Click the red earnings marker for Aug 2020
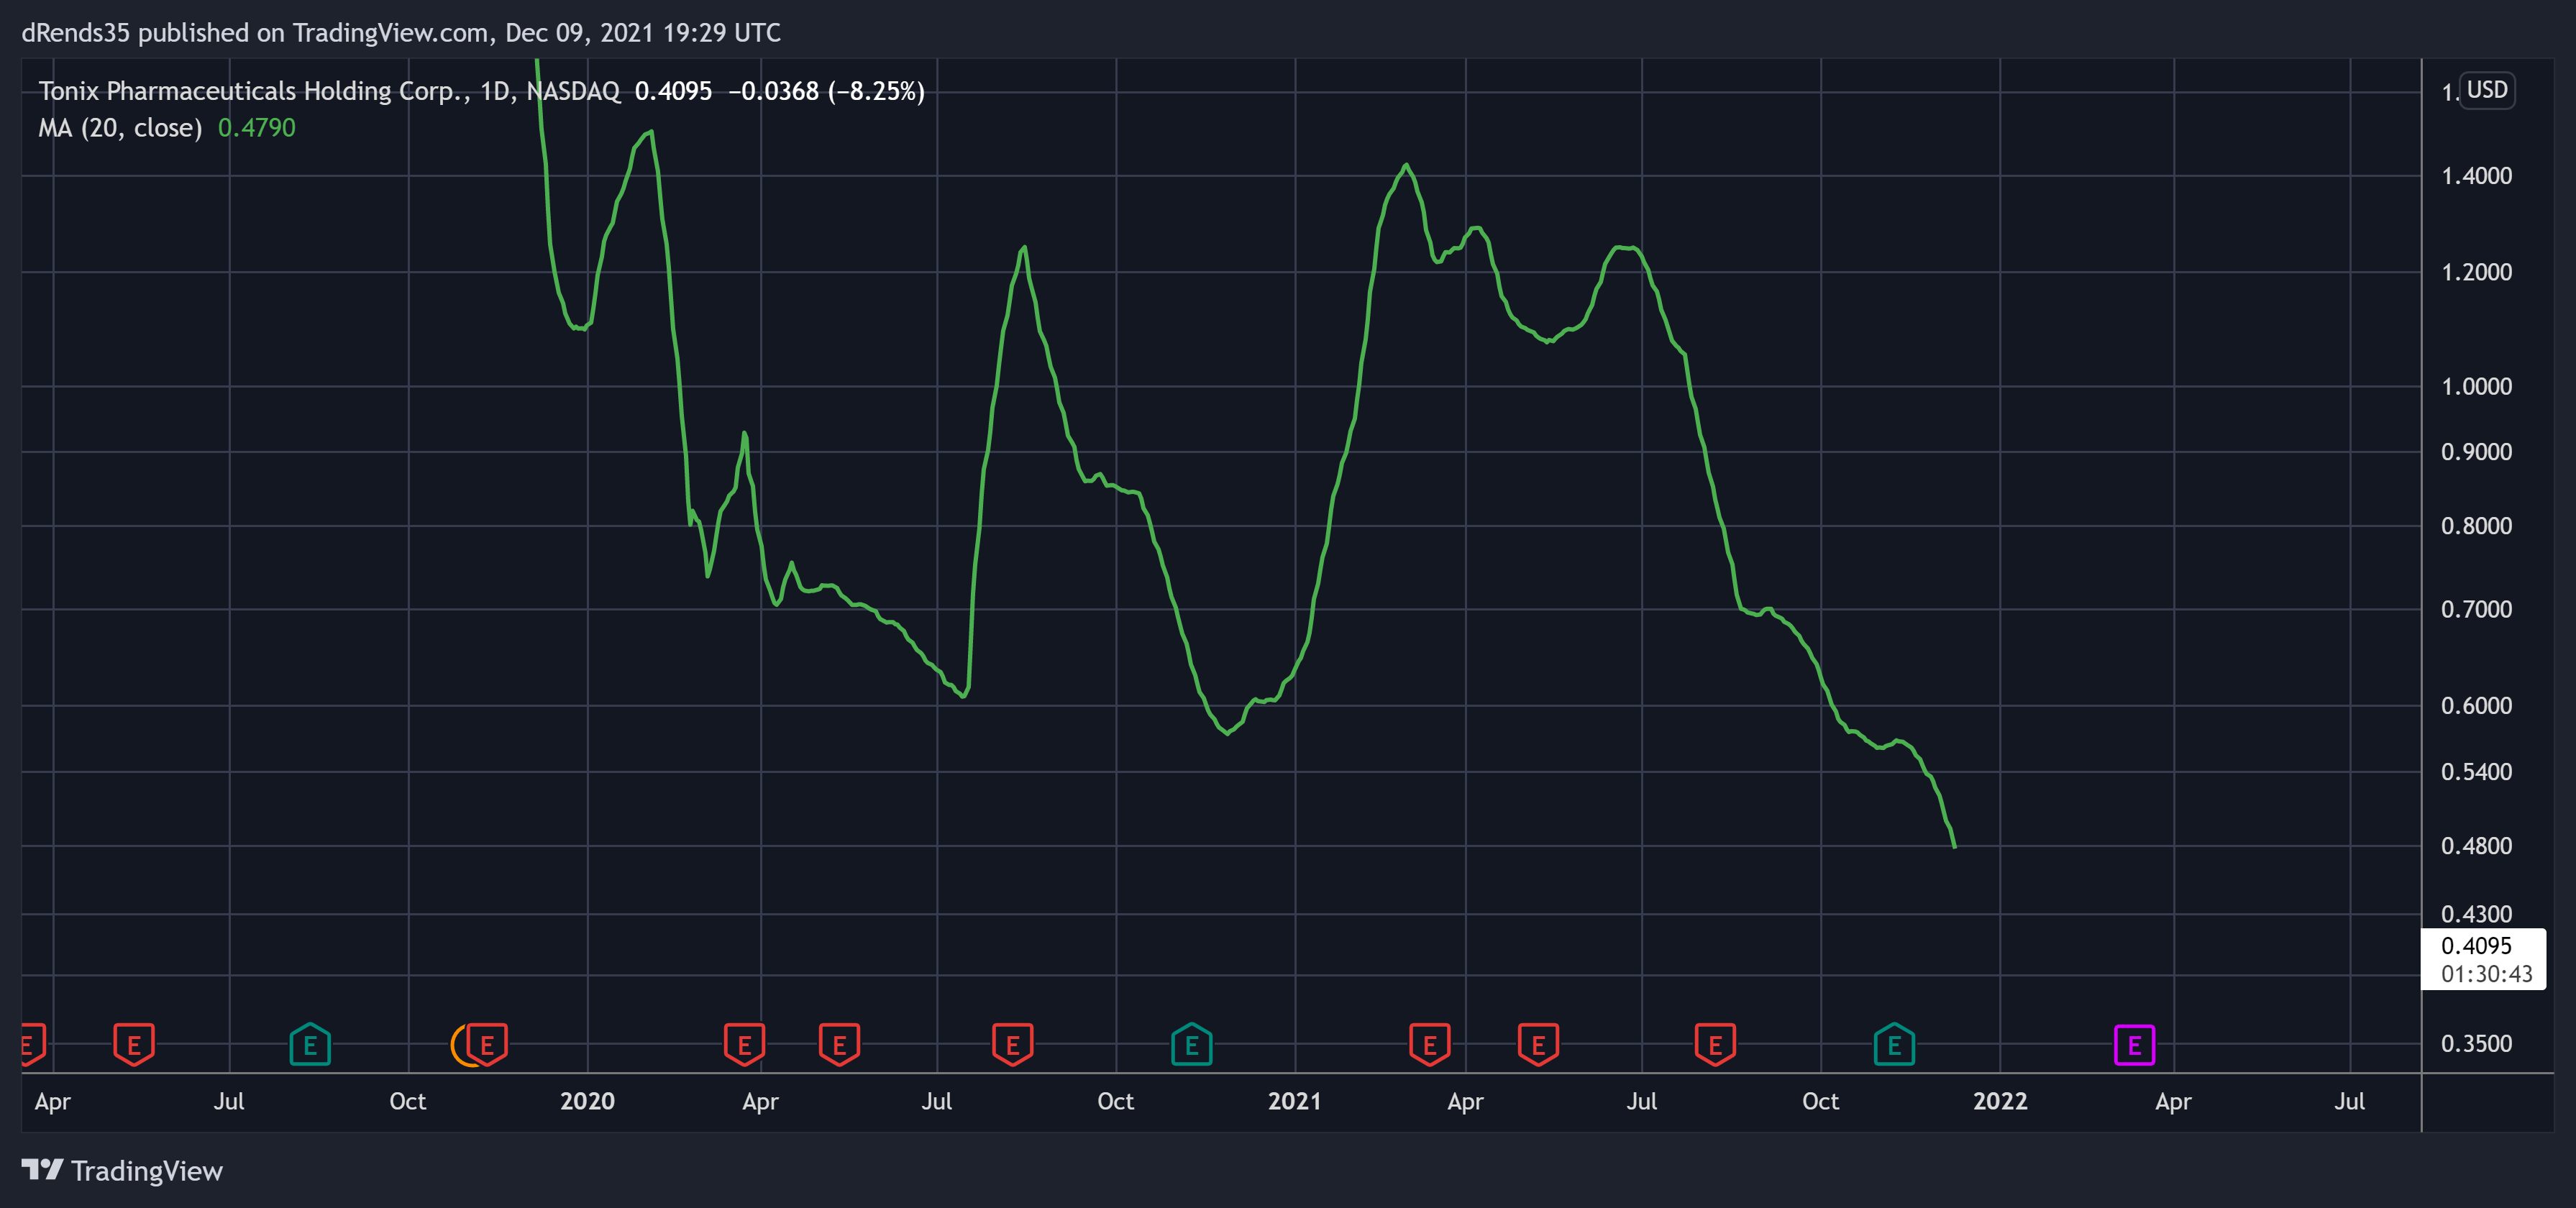Screen dimensions: 2576x1208 pyautogui.click(x=1012, y=1044)
